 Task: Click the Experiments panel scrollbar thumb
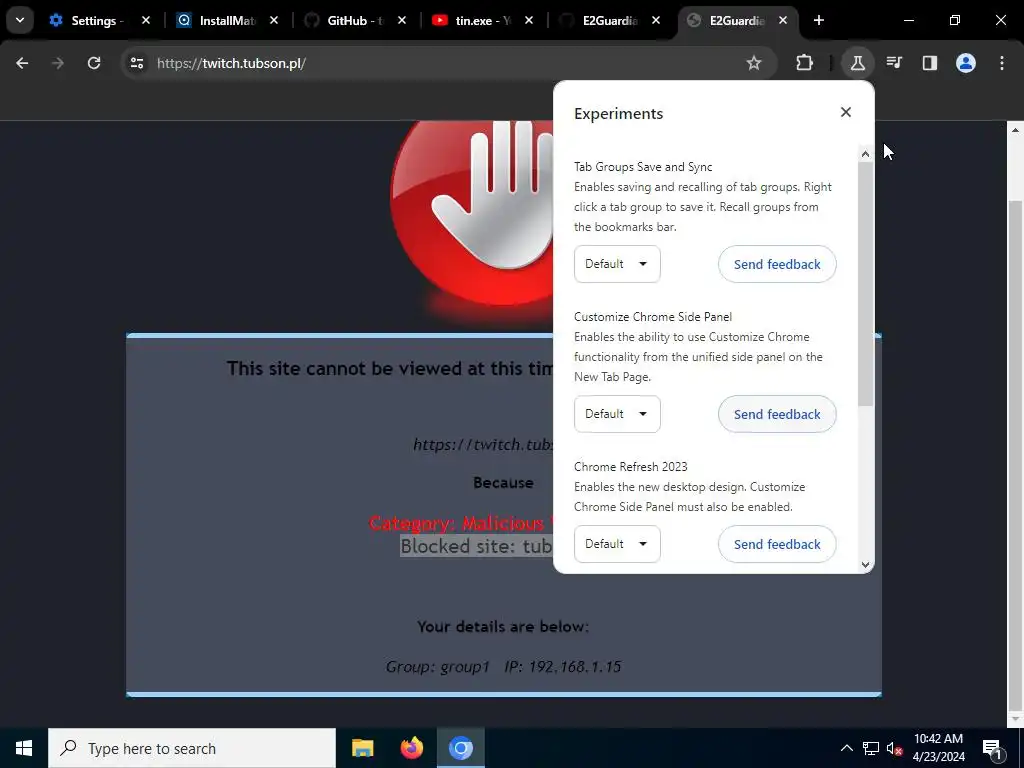coord(865,284)
